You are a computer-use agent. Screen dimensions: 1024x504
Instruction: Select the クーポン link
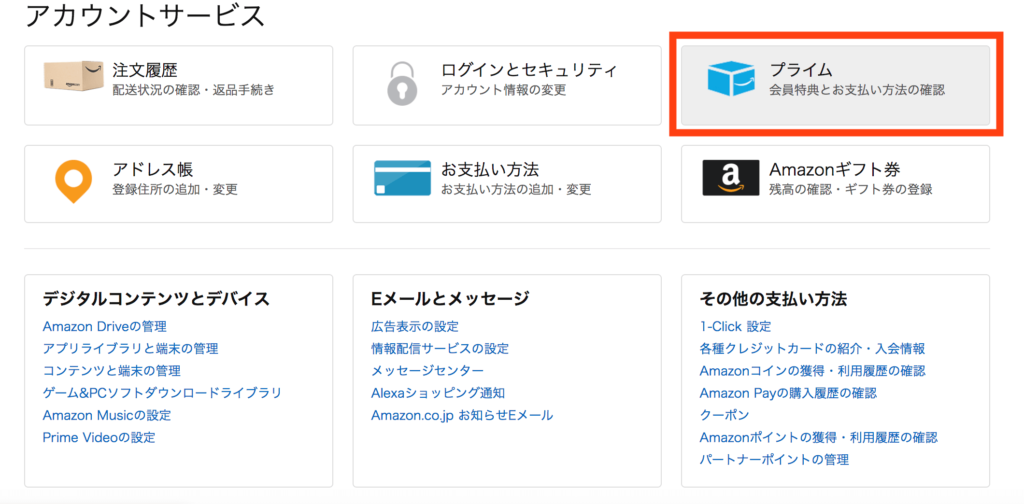pyautogui.click(x=724, y=415)
